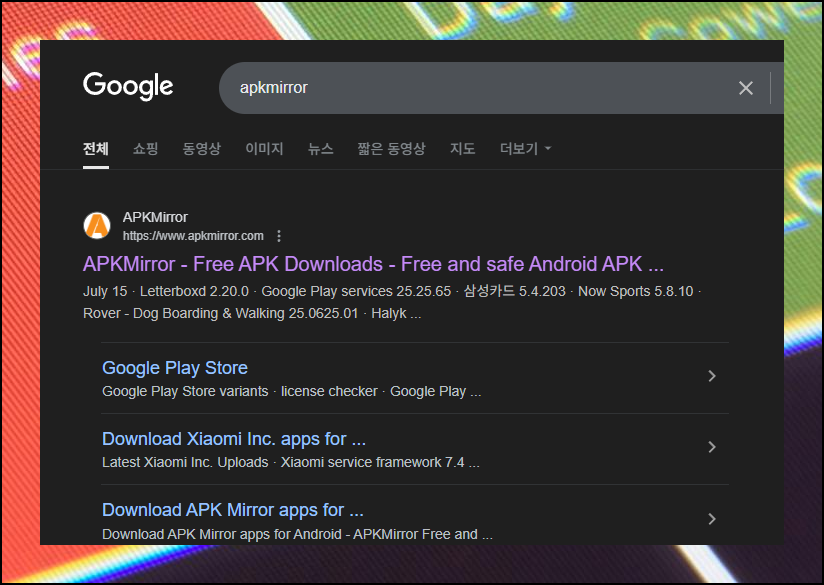The width and height of the screenshot is (824, 585).
Task: Open the Google Play Store sitelink
Action: click(175, 368)
